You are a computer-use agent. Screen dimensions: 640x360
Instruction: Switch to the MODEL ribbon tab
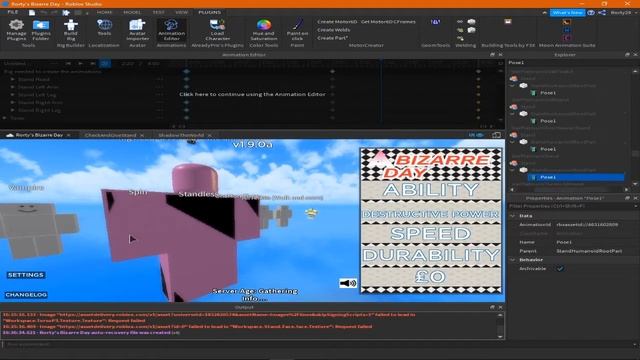(132, 12)
